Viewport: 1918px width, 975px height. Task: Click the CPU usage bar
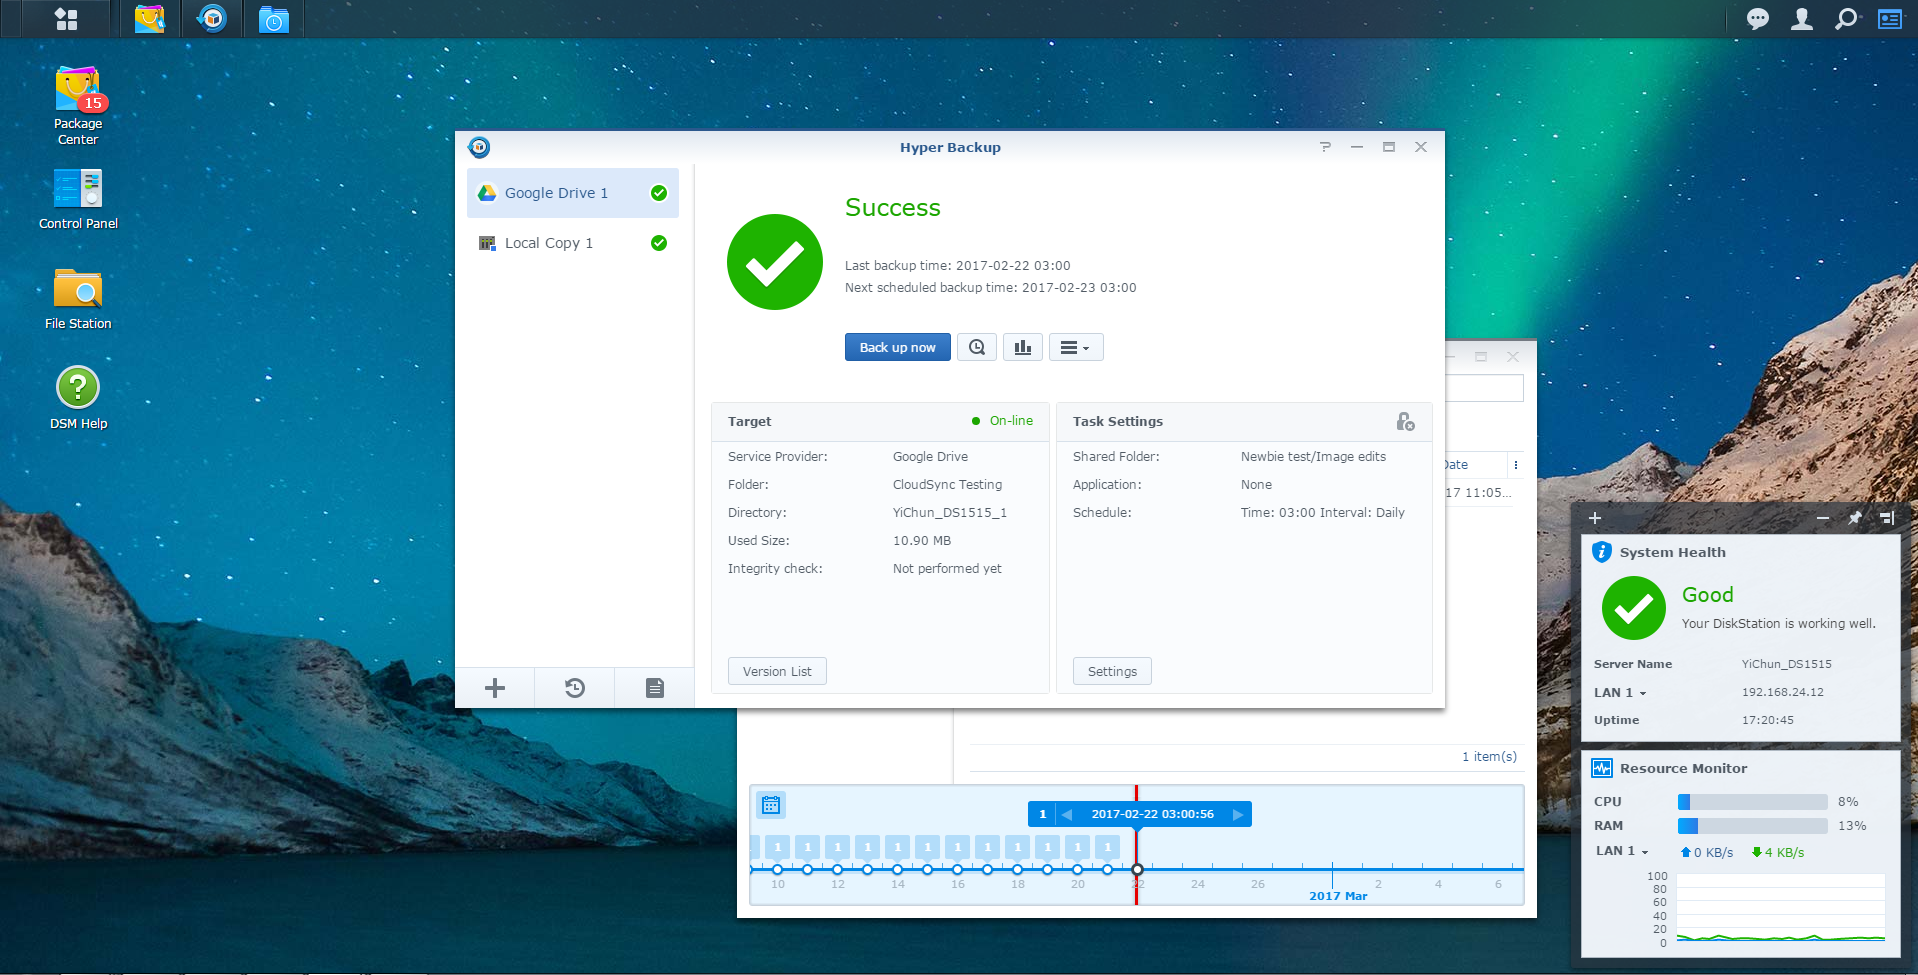(1752, 802)
